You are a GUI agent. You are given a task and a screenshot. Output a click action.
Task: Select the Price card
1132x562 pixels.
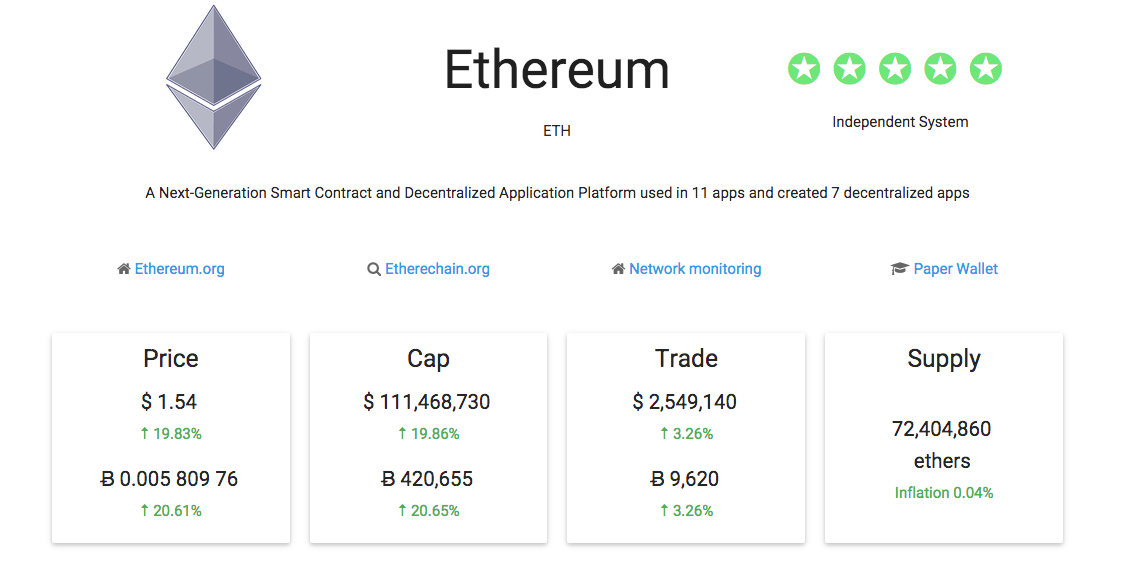(x=171, y=438)
